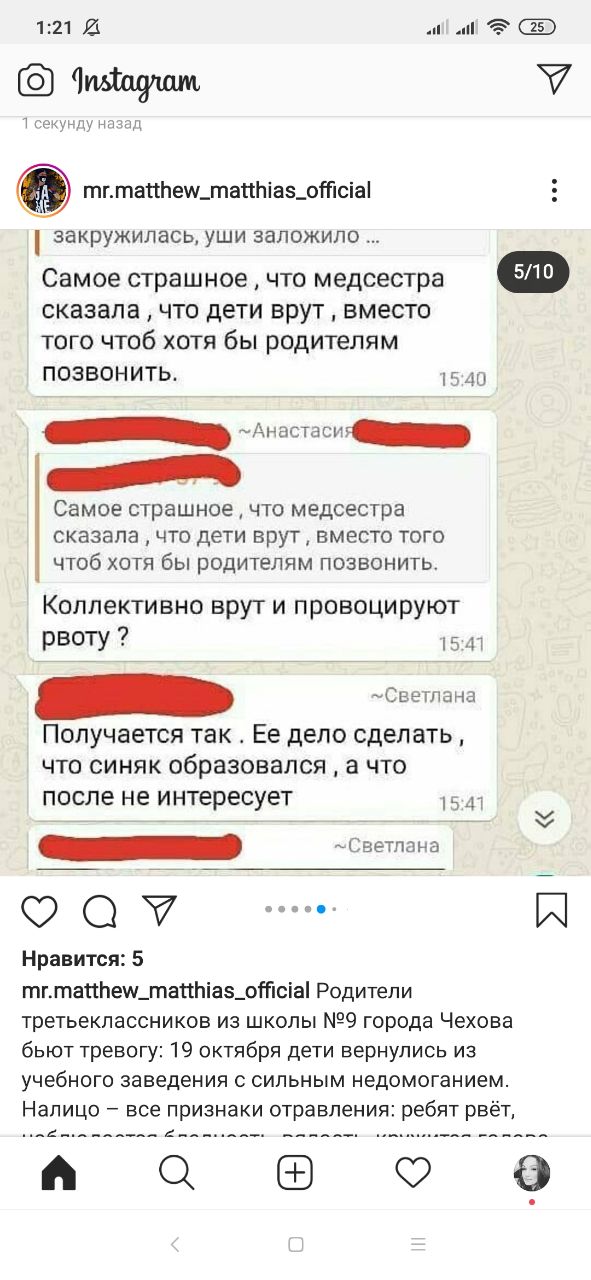The image size is (591, 1280).
Task: Open the post's three-dot options menu
Action: (x=555, y=191)
